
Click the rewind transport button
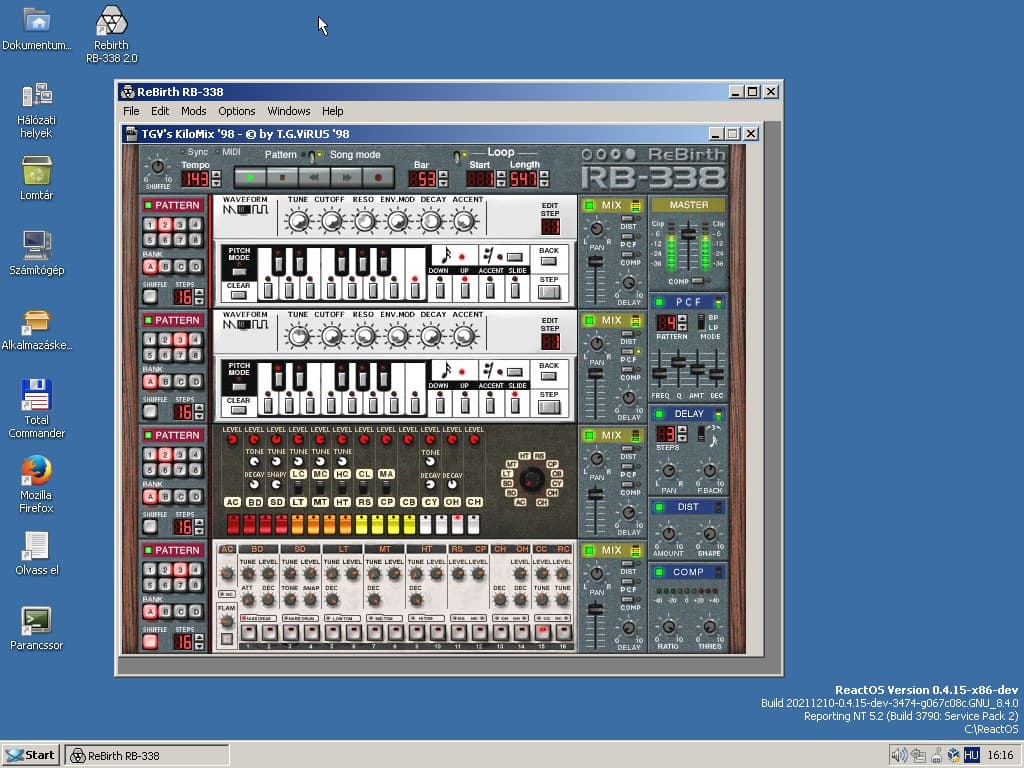(x=314, y=177)
